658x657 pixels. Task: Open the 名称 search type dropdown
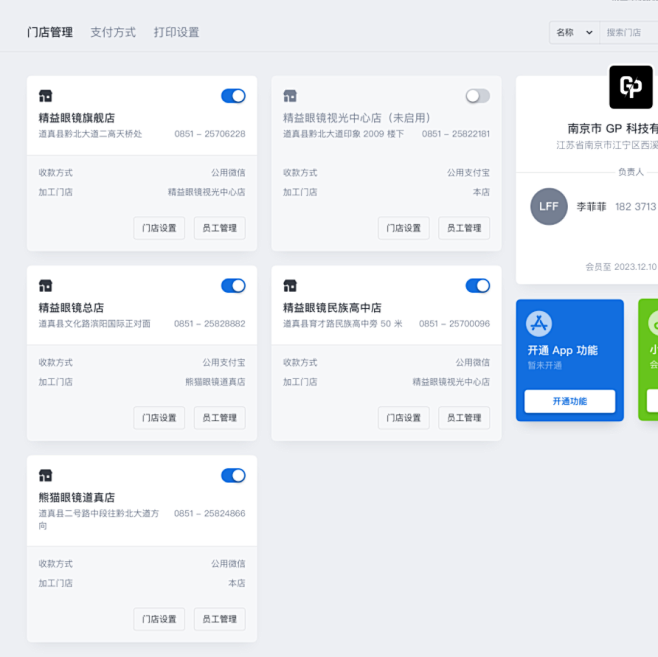pos(574,32)
